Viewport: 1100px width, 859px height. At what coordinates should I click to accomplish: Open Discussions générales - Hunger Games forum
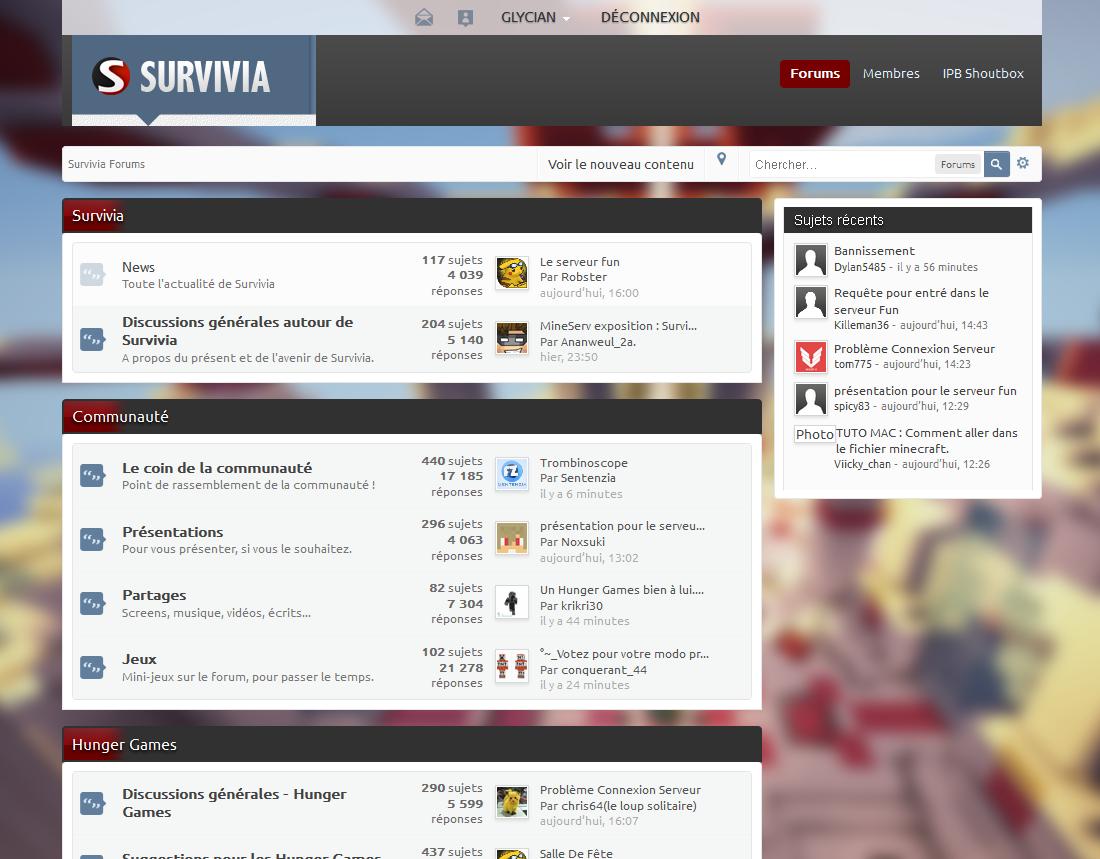point(234,803)
